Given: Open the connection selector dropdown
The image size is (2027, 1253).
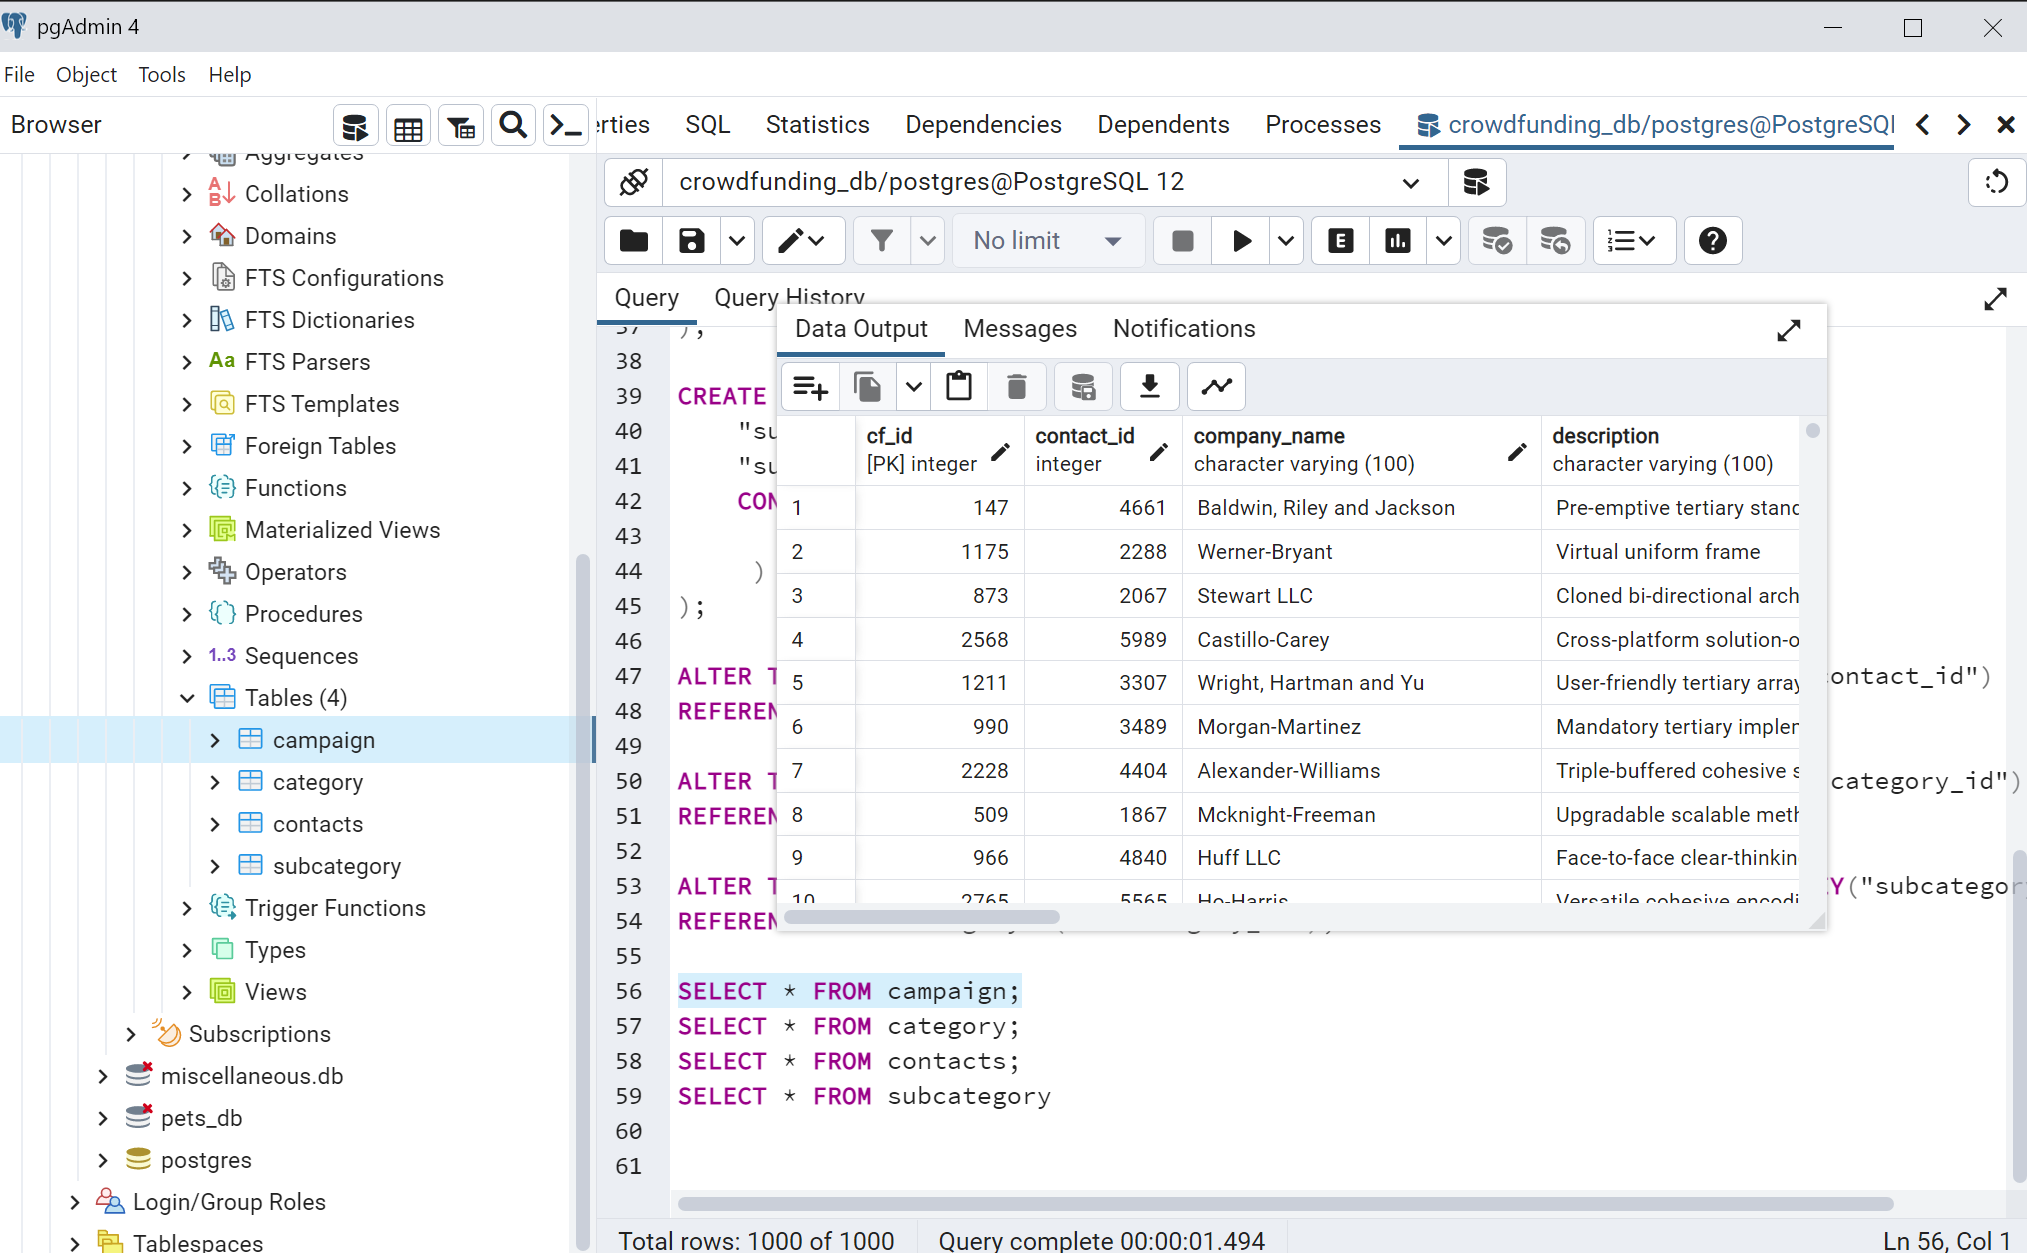Looking at the screenshot, I should pyautogui.click(x=1411, y=182).
